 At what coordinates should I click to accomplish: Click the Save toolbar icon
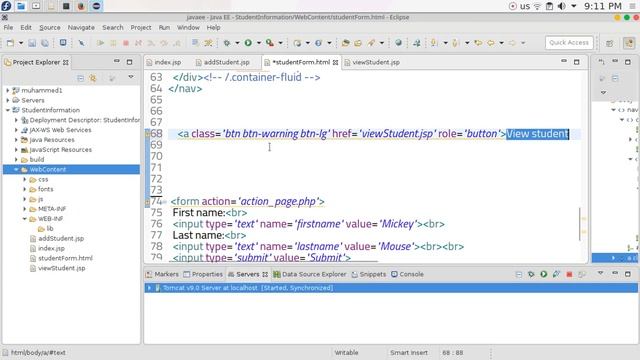(32, 43)
